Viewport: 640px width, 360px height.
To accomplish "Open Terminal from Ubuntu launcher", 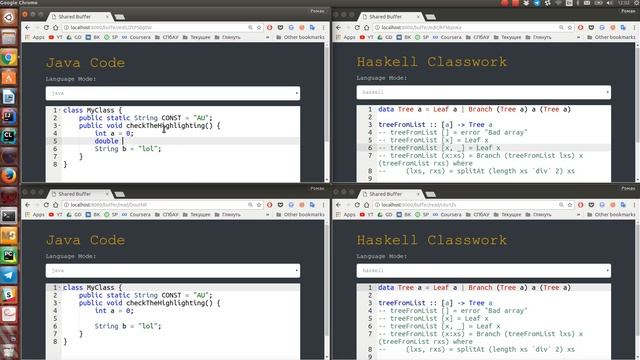I will click(x=9, y=216).
